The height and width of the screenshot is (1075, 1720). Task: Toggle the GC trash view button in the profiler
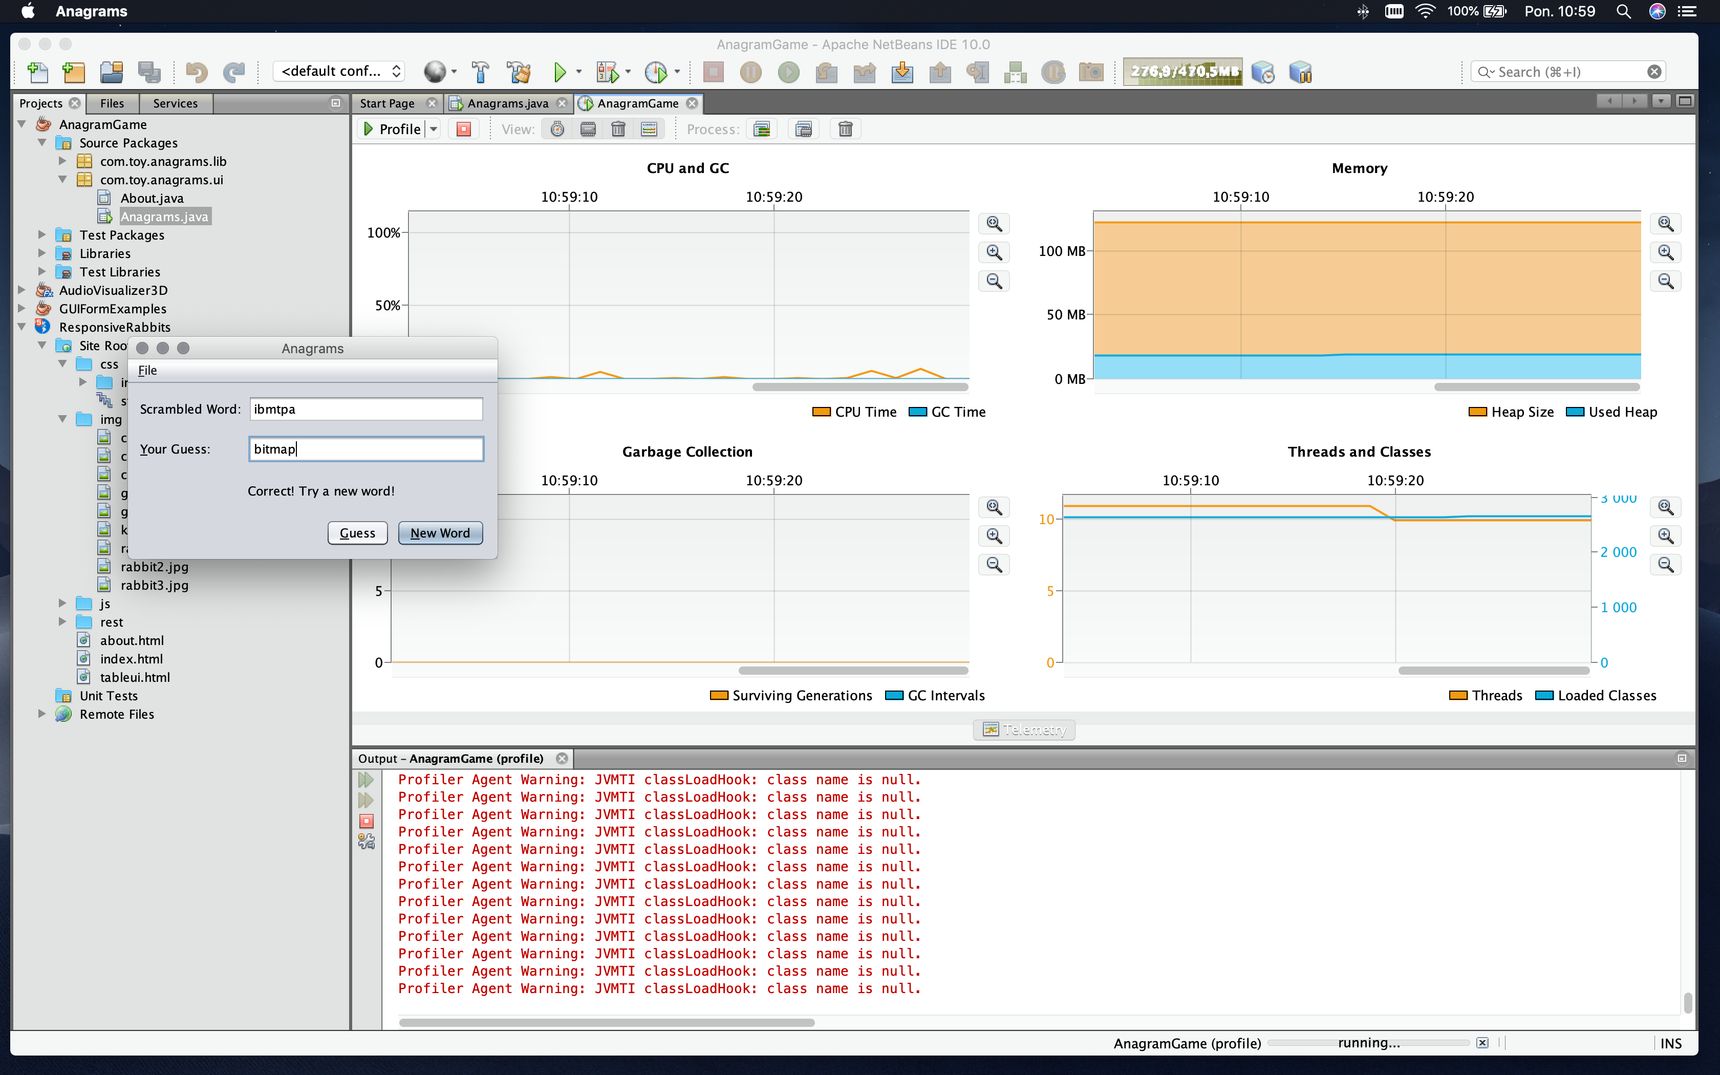pos(618,129)
